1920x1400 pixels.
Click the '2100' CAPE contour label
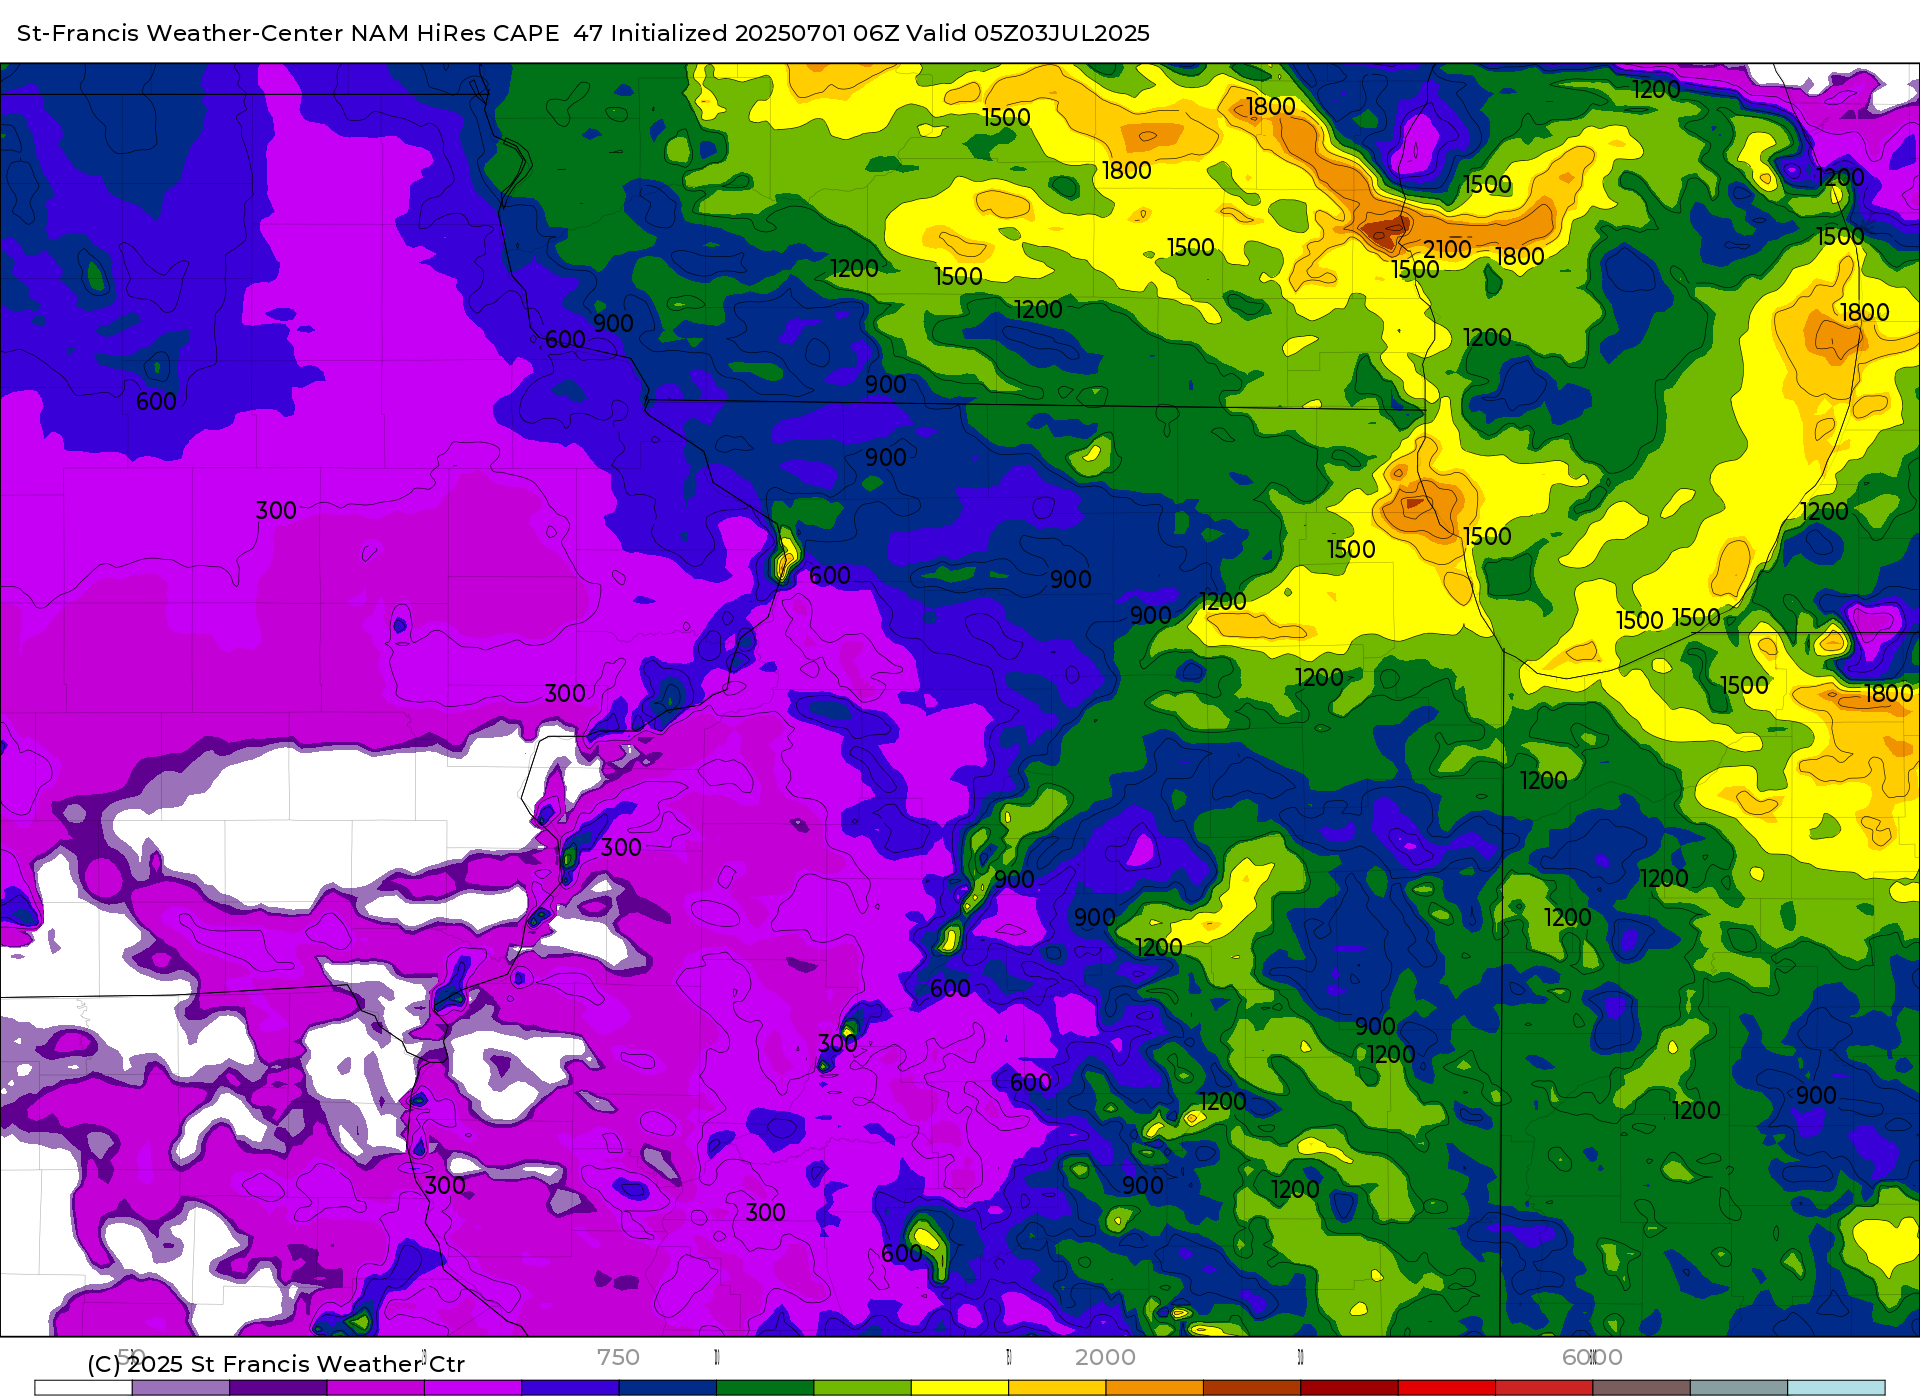click(1447, 249)
